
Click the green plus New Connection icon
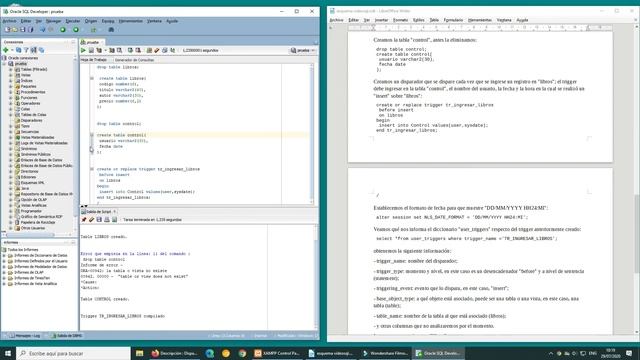[6, 50]
